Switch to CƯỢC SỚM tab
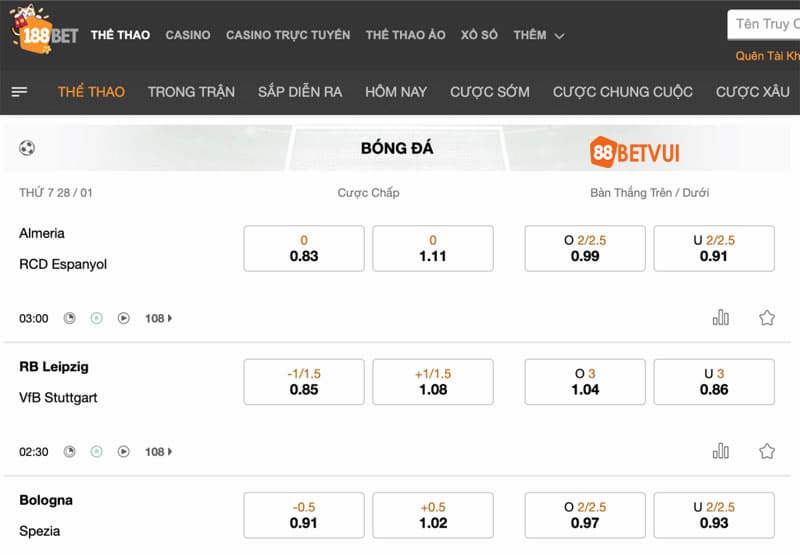Viewport: 800px width, 555px height. tap(490, 92)
